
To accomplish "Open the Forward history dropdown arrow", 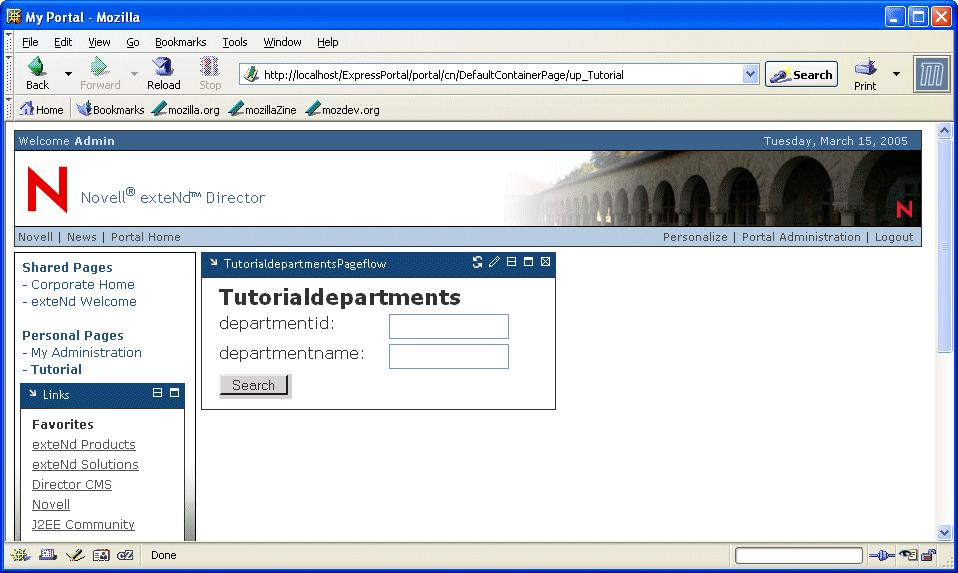I will point(134,74).
